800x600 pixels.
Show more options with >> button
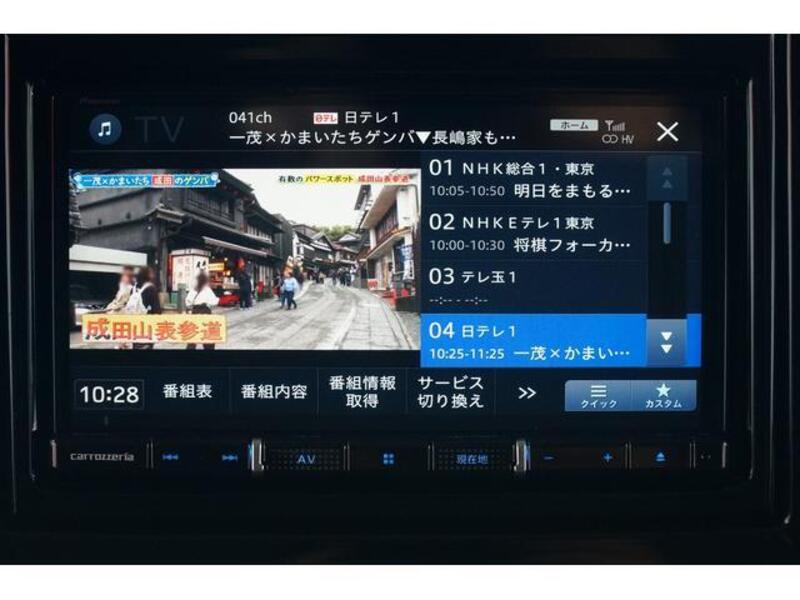[x=527, y=393]
